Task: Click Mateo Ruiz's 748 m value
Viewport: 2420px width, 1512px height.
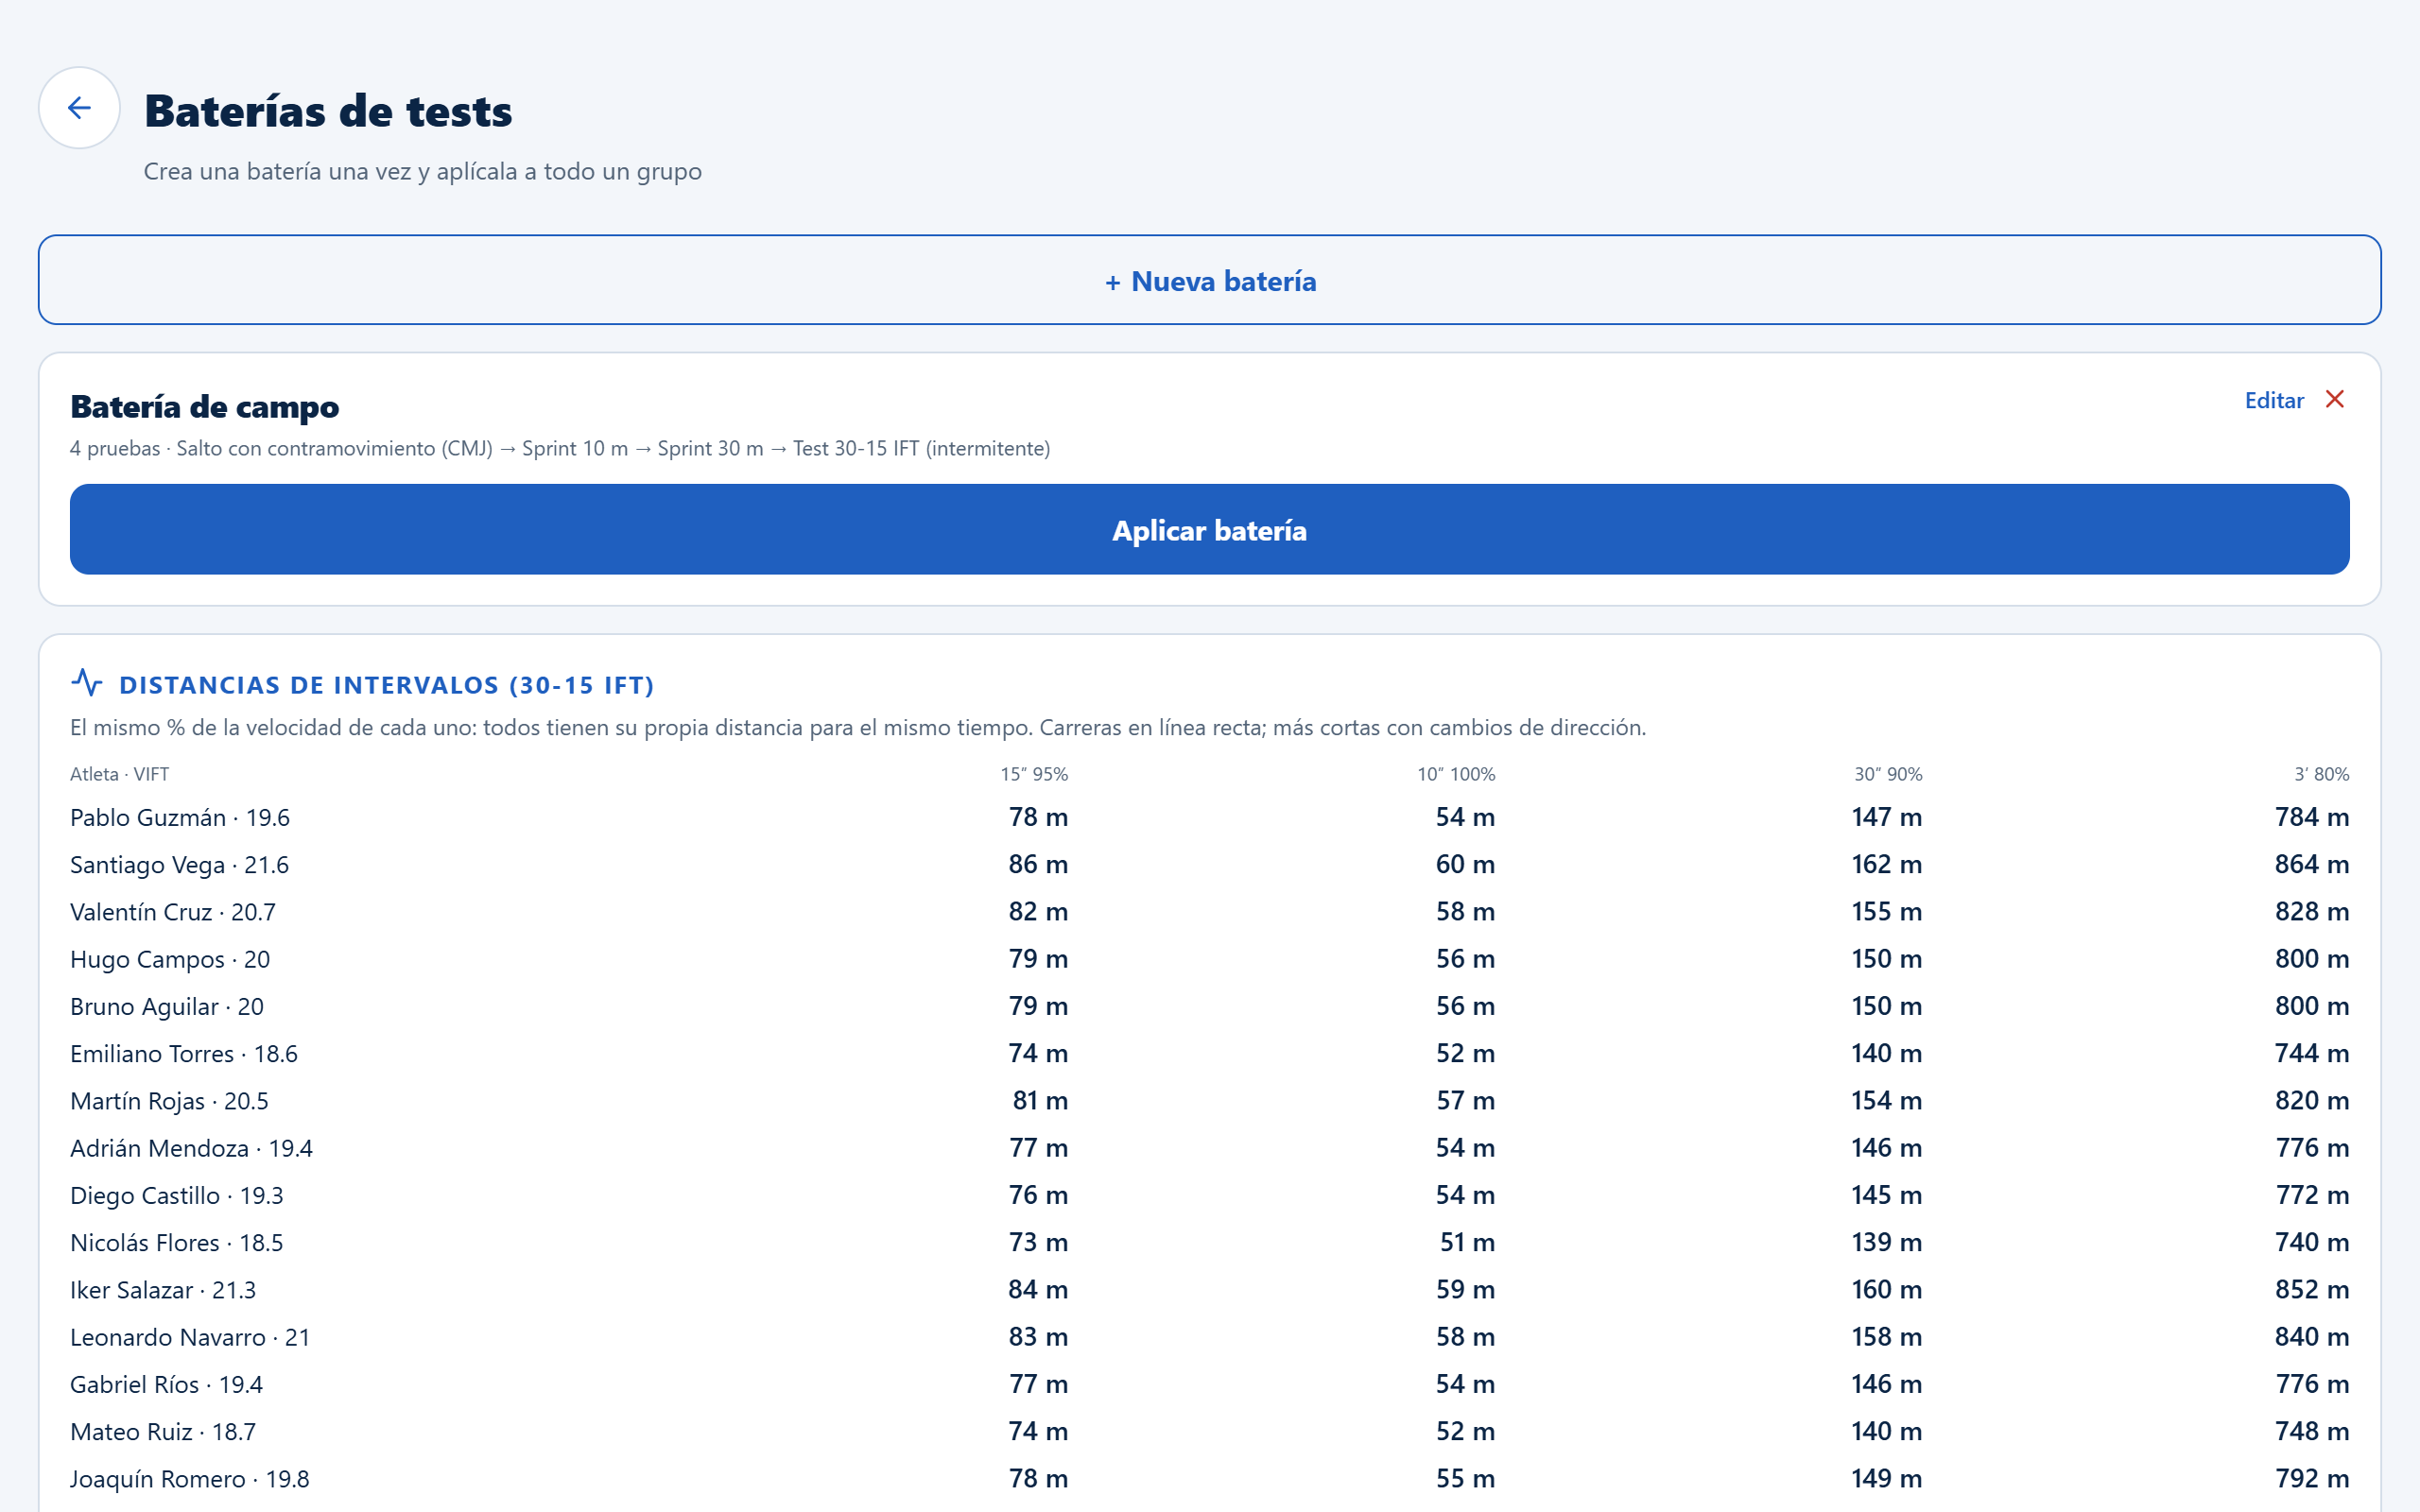Action: pos(2312,1431)
